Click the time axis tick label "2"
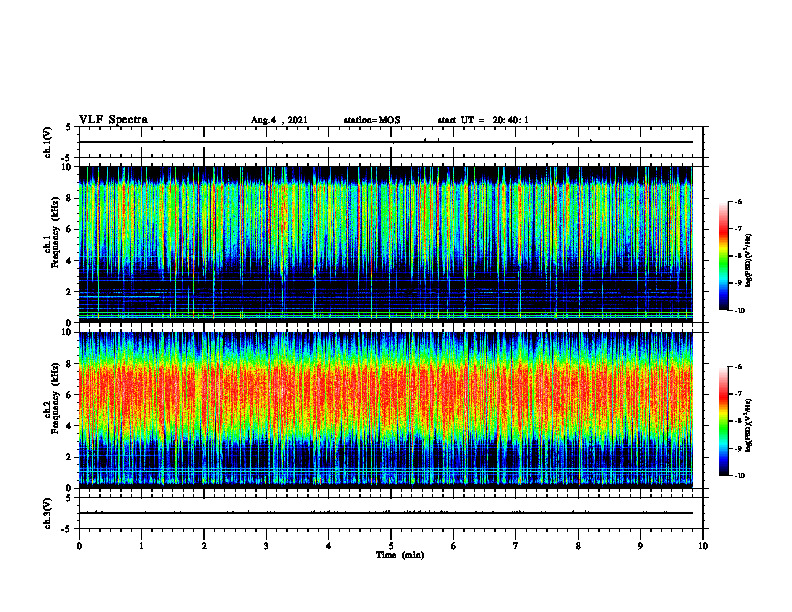Image resolution: width=792 pixels, height=612 pixels. (x=204, y=546)
